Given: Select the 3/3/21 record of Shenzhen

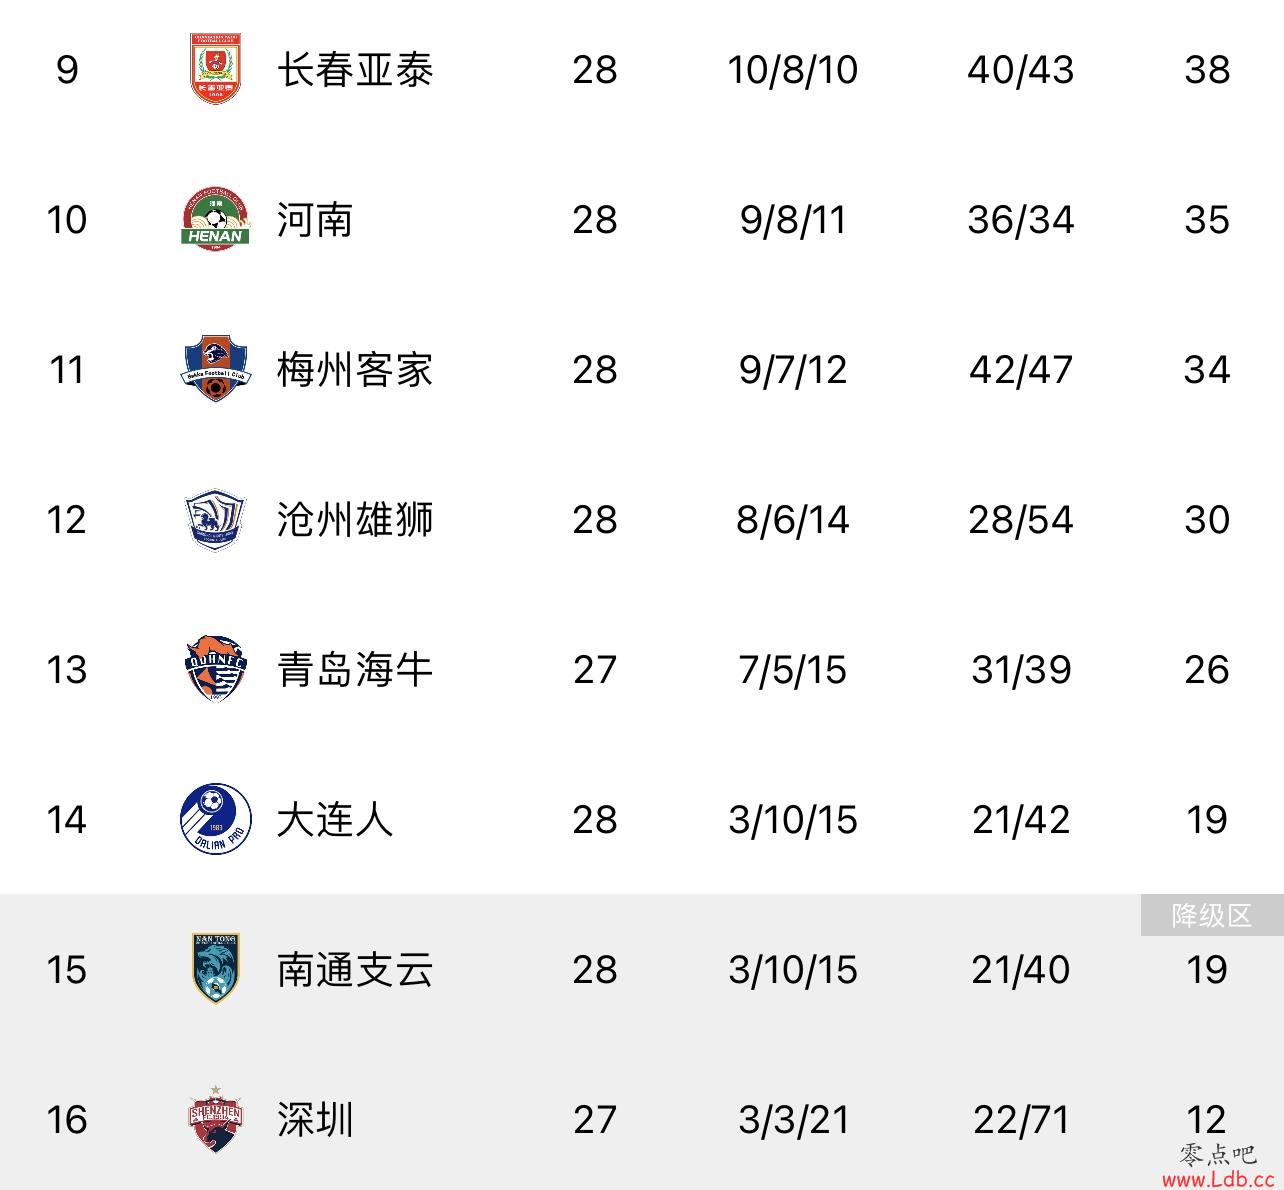Looking at the screenshot, I should [793, 1120].
